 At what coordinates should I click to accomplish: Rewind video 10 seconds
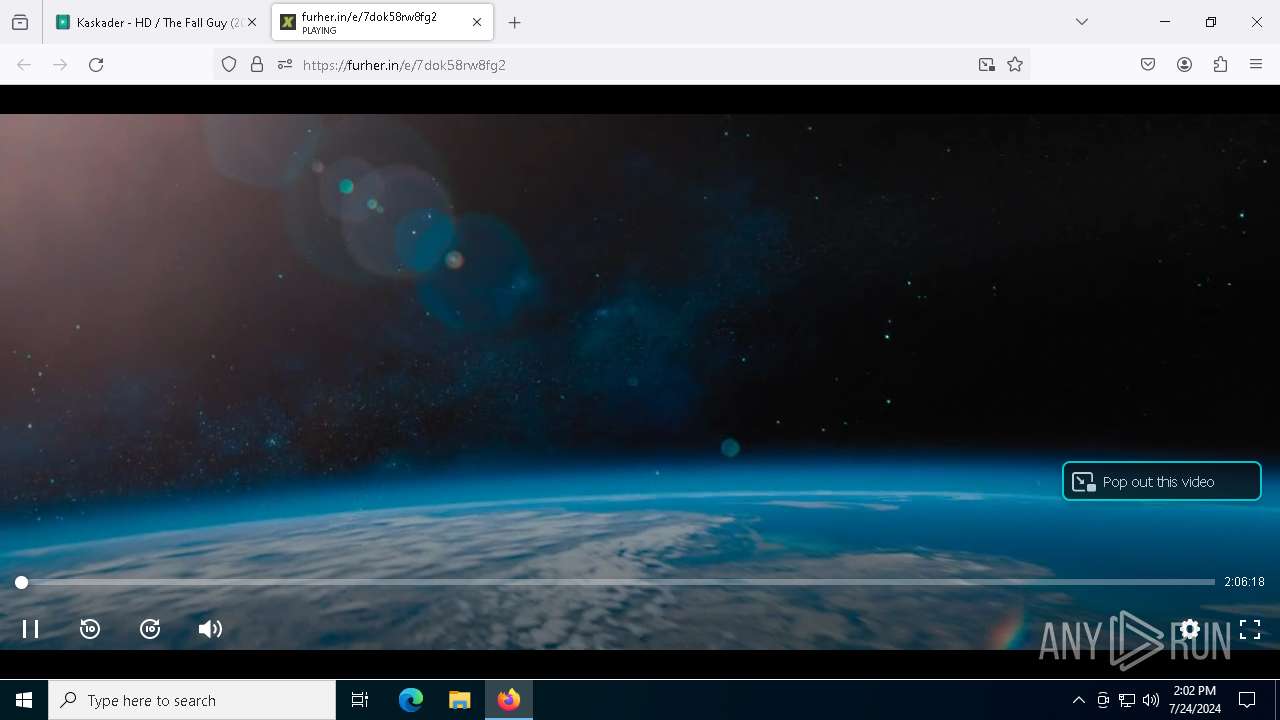tap(90, 629)
